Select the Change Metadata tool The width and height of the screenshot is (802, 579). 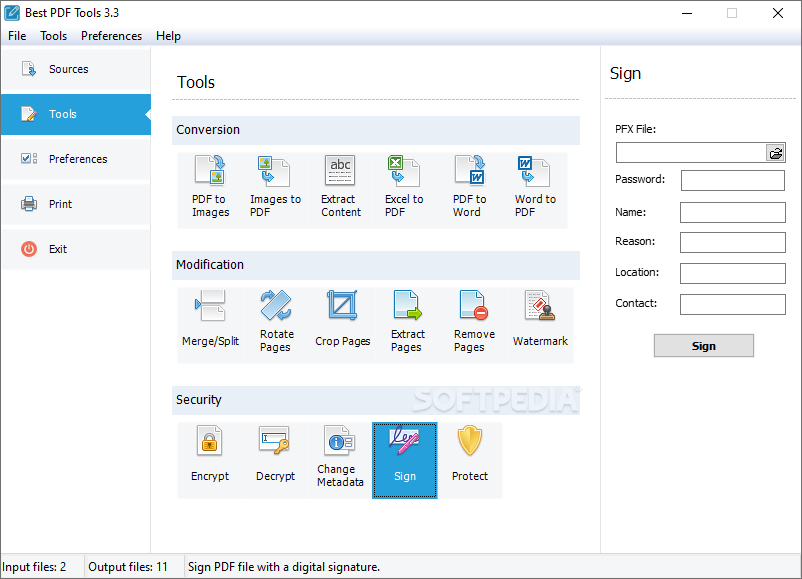(x=340, y=460)
